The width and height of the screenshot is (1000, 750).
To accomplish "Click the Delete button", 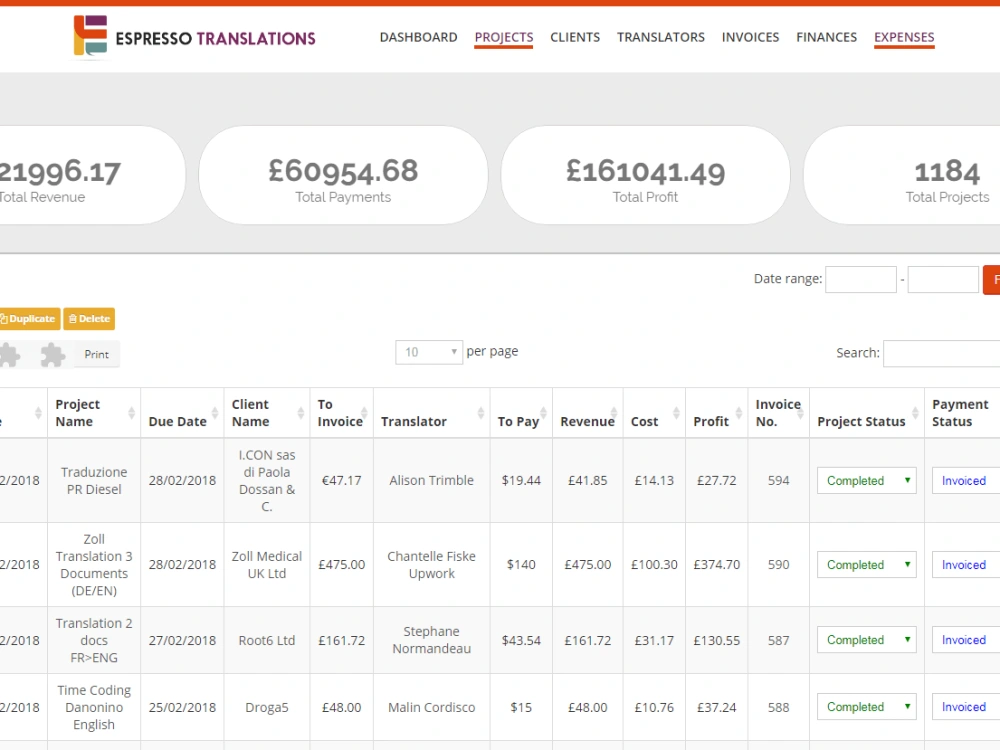I will pyautogui.click(x=89, y=318).
